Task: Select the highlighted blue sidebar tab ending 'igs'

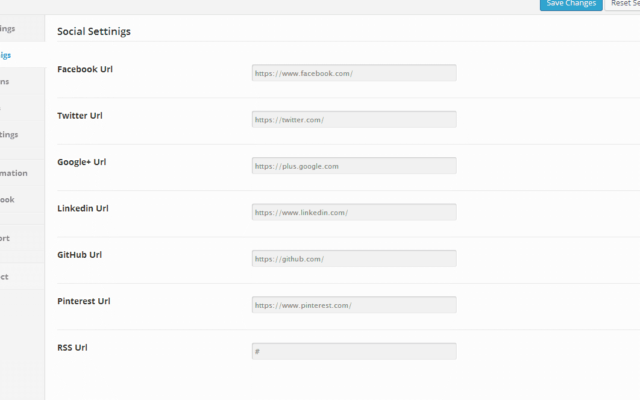Action: point(22,55)
